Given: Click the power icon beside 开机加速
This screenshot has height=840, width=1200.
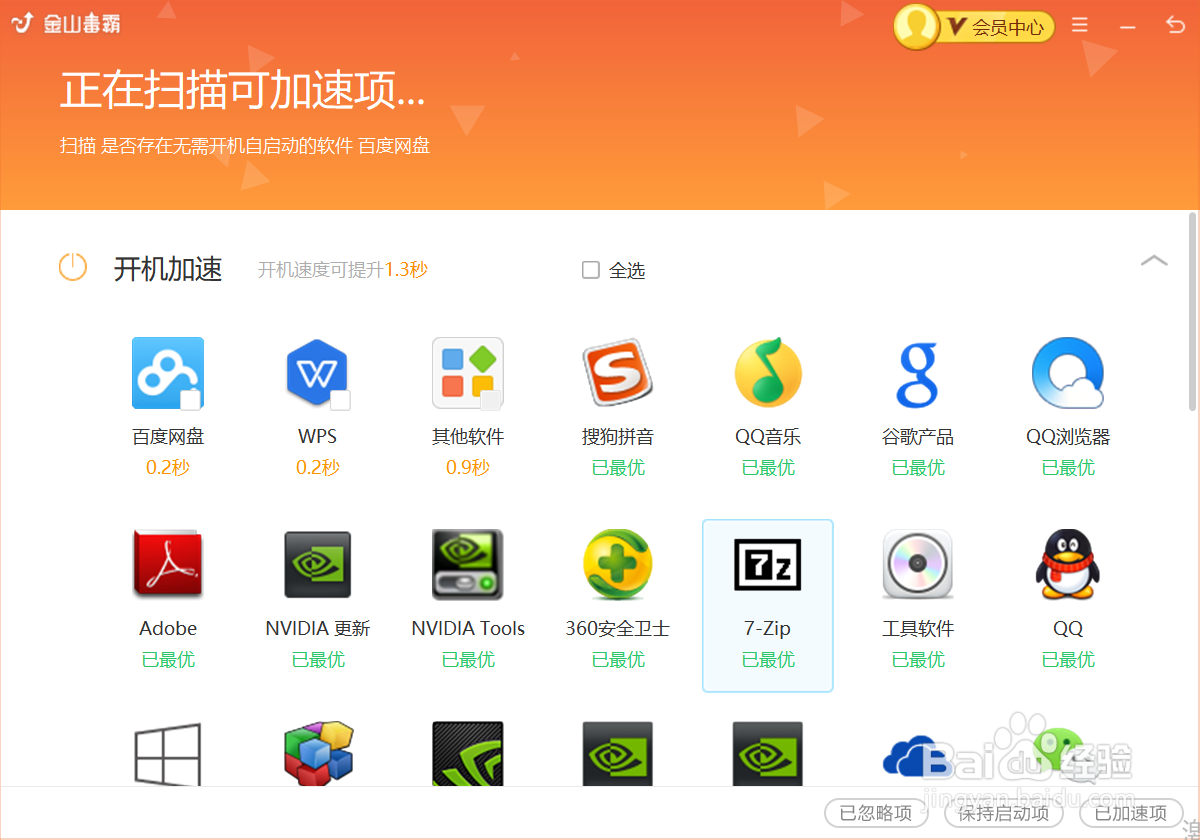Looking at the screenshot, I should (x=73, y=267).
